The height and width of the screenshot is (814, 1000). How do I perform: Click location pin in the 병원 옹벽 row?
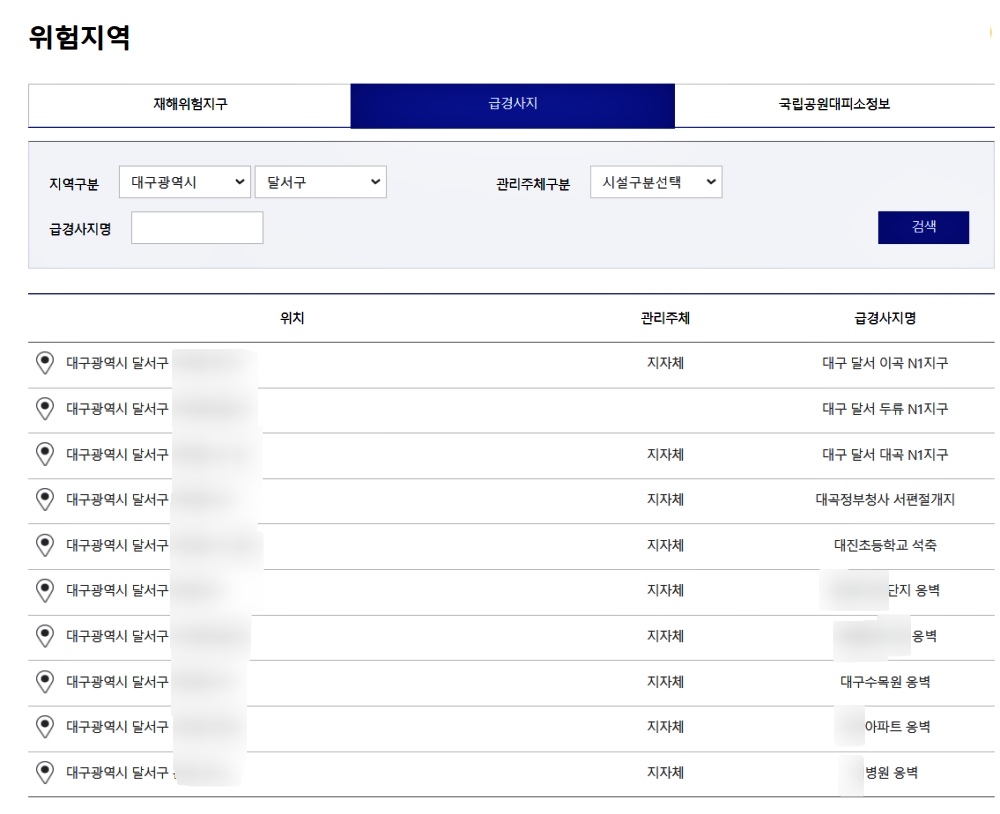tap(44, 772)
